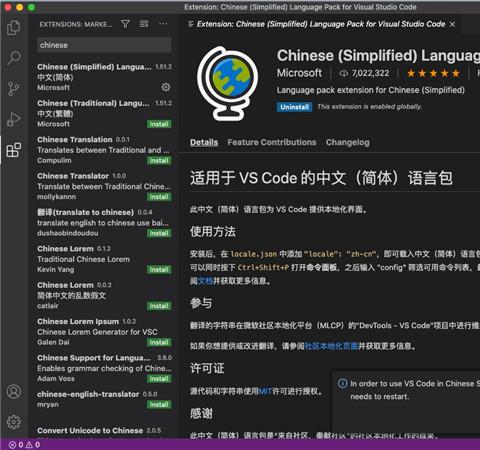
Task: Click the filter extensions funnel icon
Action: 125,24
